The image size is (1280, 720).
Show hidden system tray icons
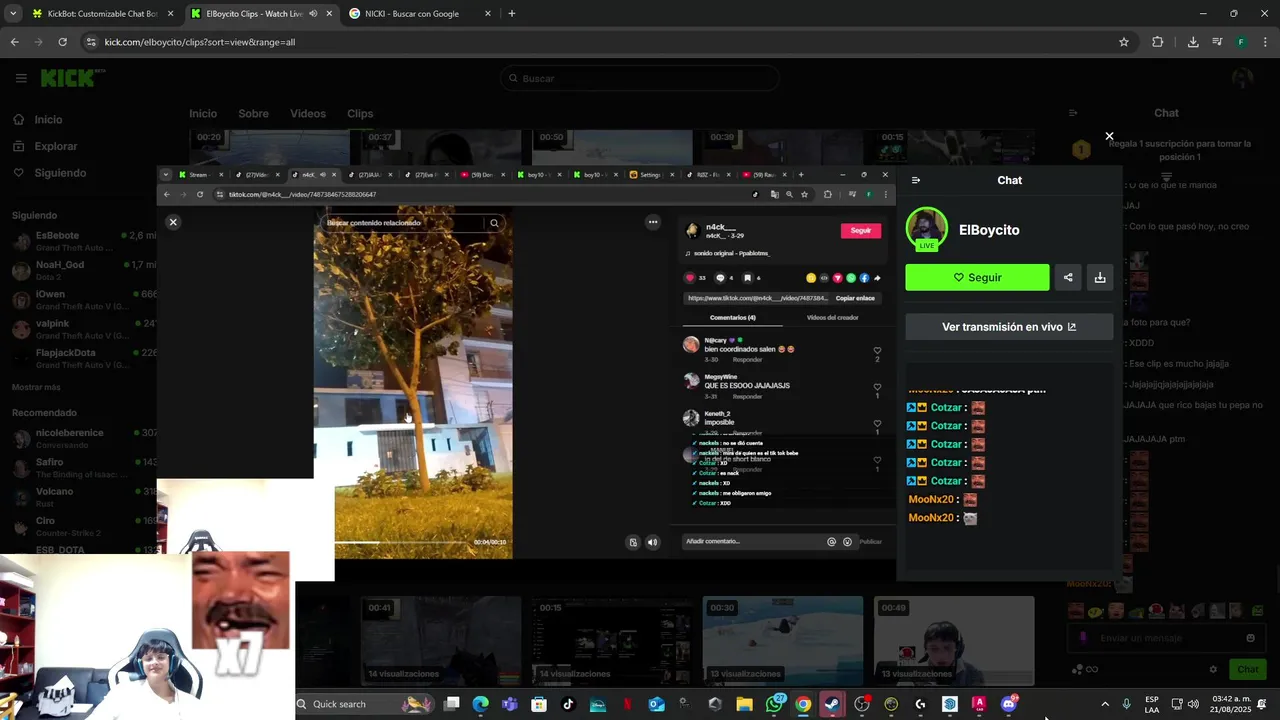click(1104, 704)
